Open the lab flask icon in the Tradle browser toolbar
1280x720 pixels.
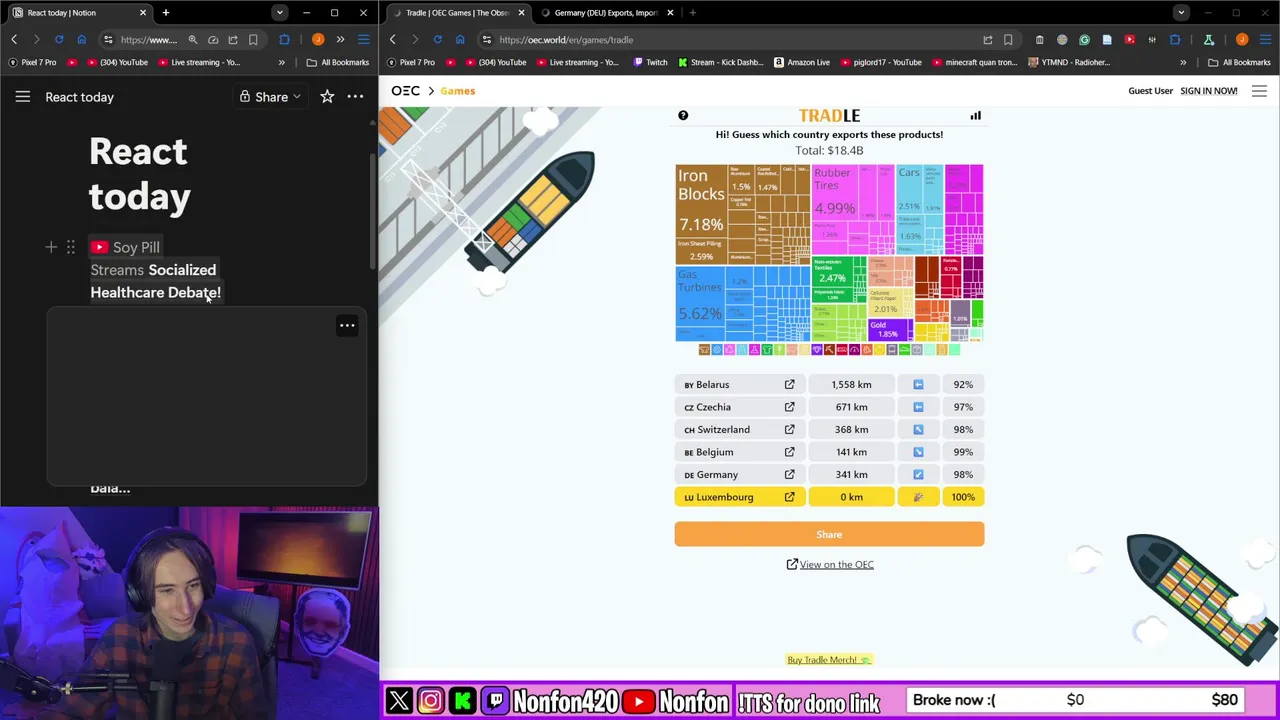click(x=1208, y=40)
